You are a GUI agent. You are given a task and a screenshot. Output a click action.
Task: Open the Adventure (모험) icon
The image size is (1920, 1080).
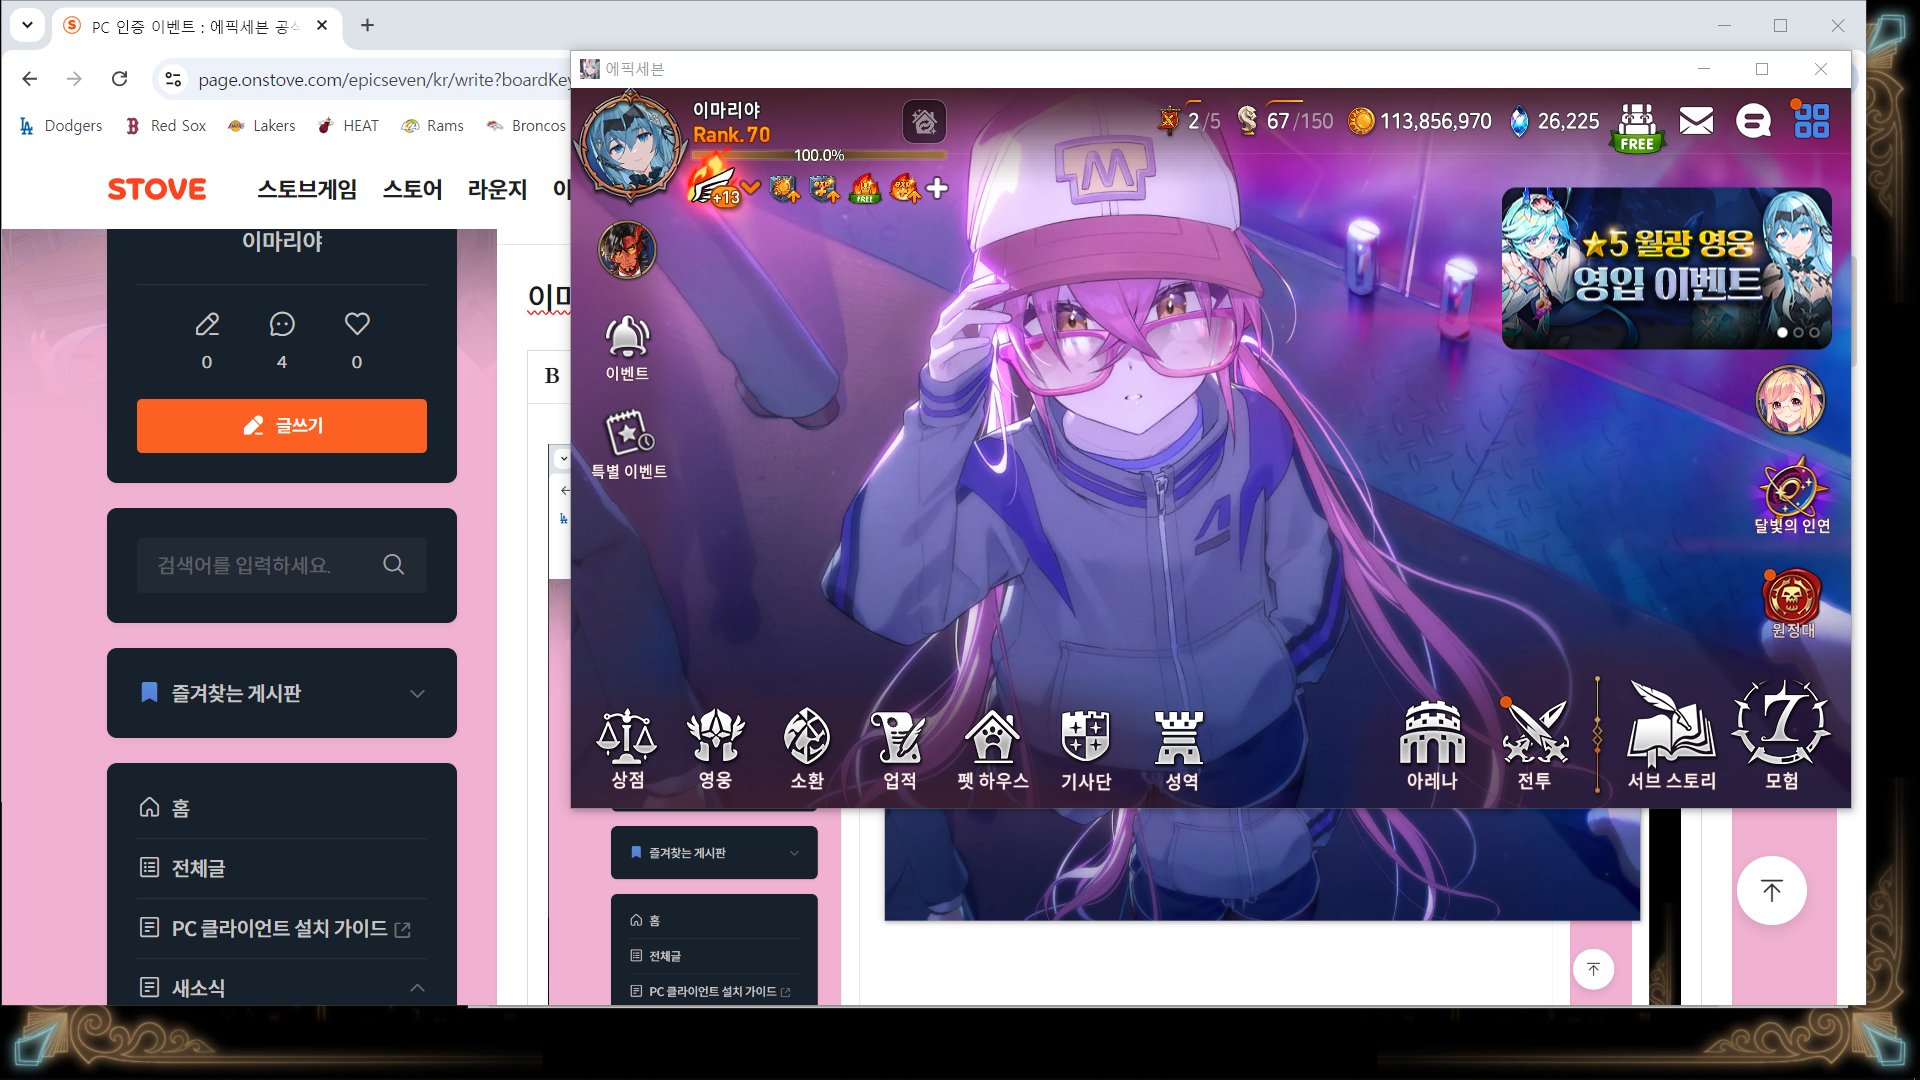[1781, 736]
